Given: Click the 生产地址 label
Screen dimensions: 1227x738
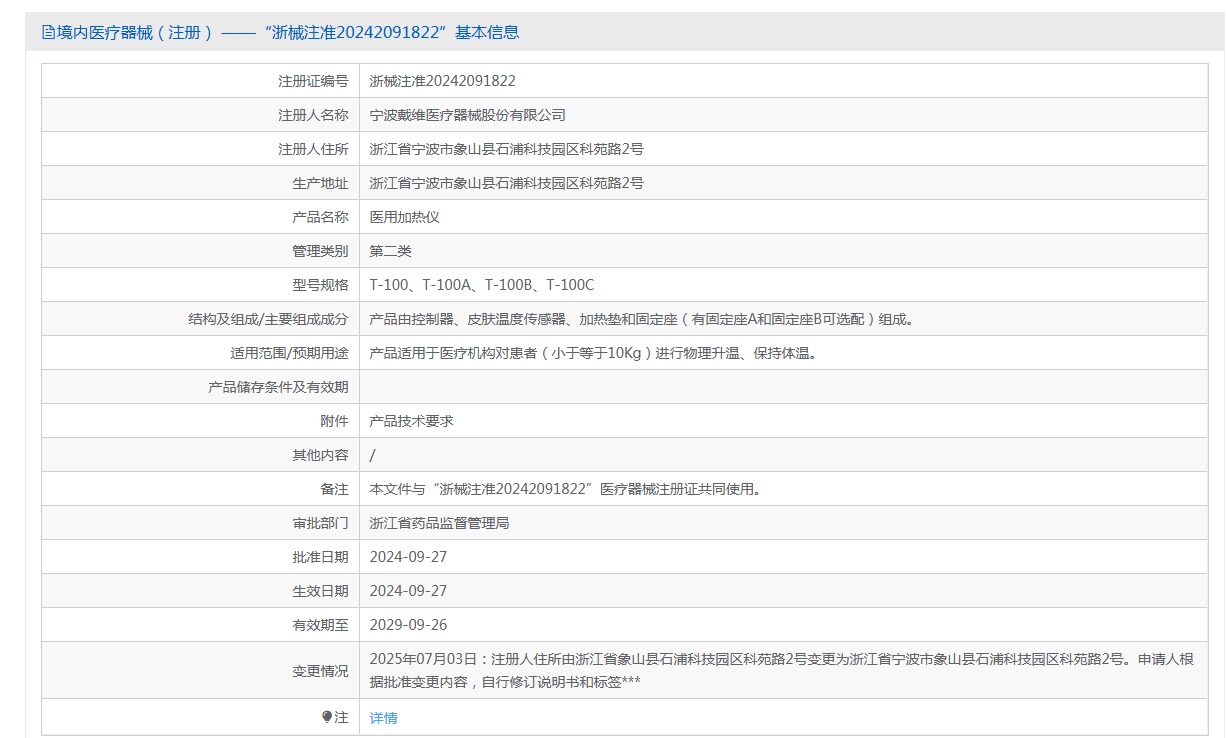Looking at the screenshot, I should point(320,183).
